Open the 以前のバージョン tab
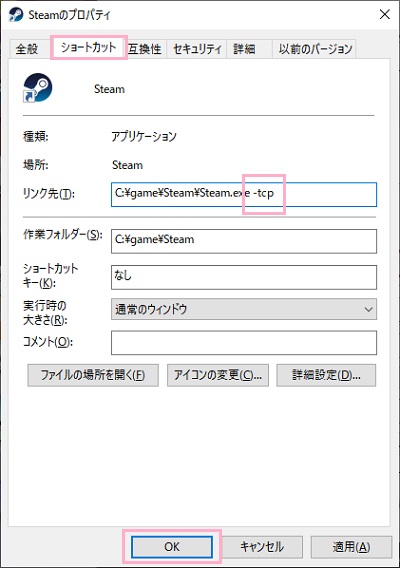Viewport: 400px width, 568px height. point(314,49)
